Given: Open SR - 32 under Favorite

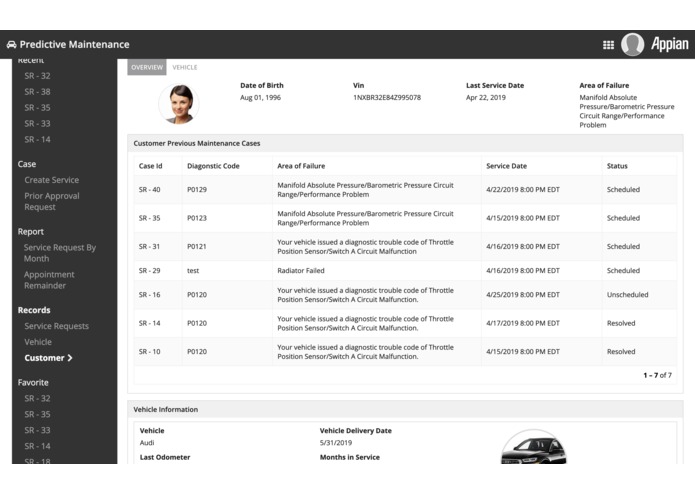Looking at the screenshot, I should click(37, 398).
